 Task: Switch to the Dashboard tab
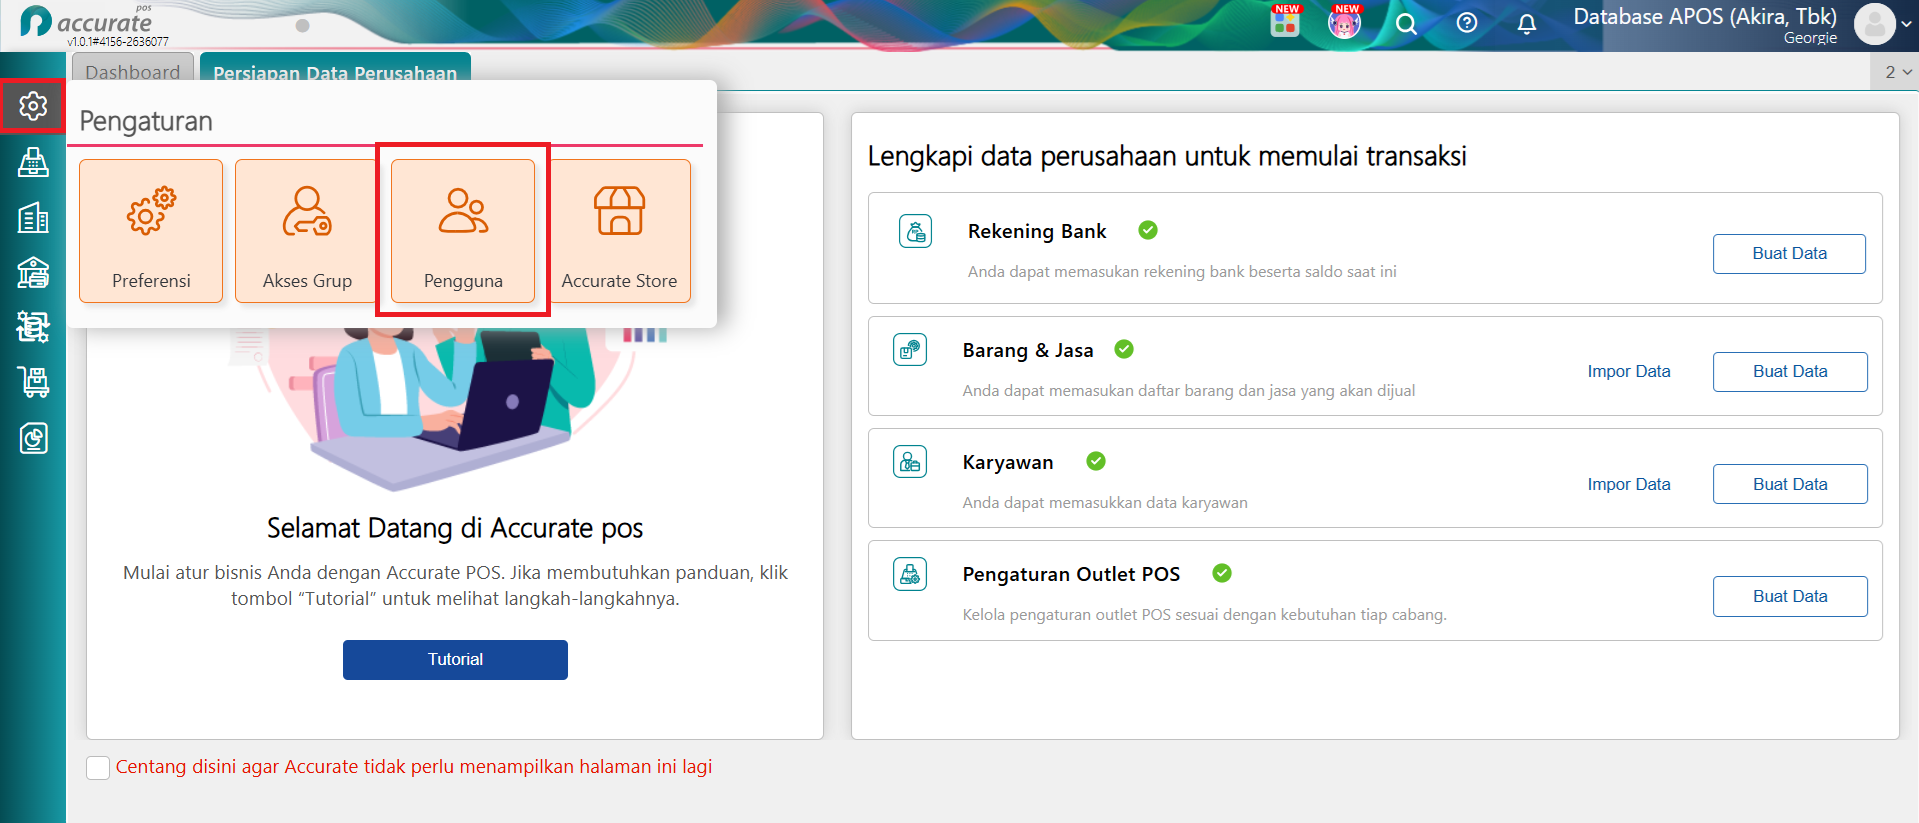coord(133,72)
